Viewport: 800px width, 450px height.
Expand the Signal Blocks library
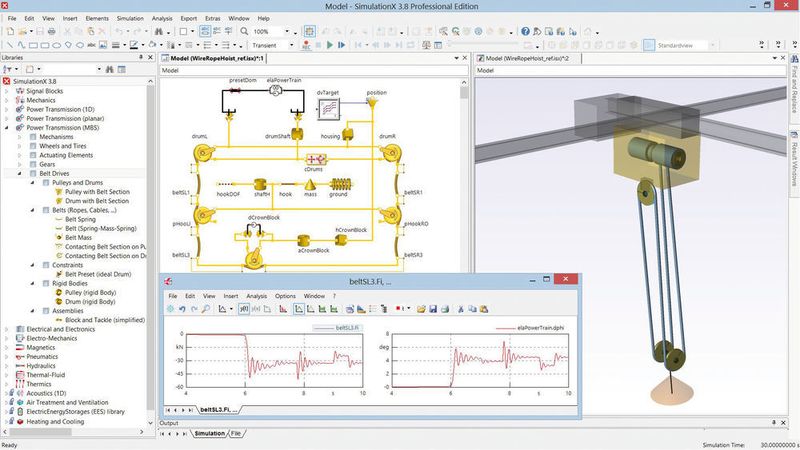[7, 91]
